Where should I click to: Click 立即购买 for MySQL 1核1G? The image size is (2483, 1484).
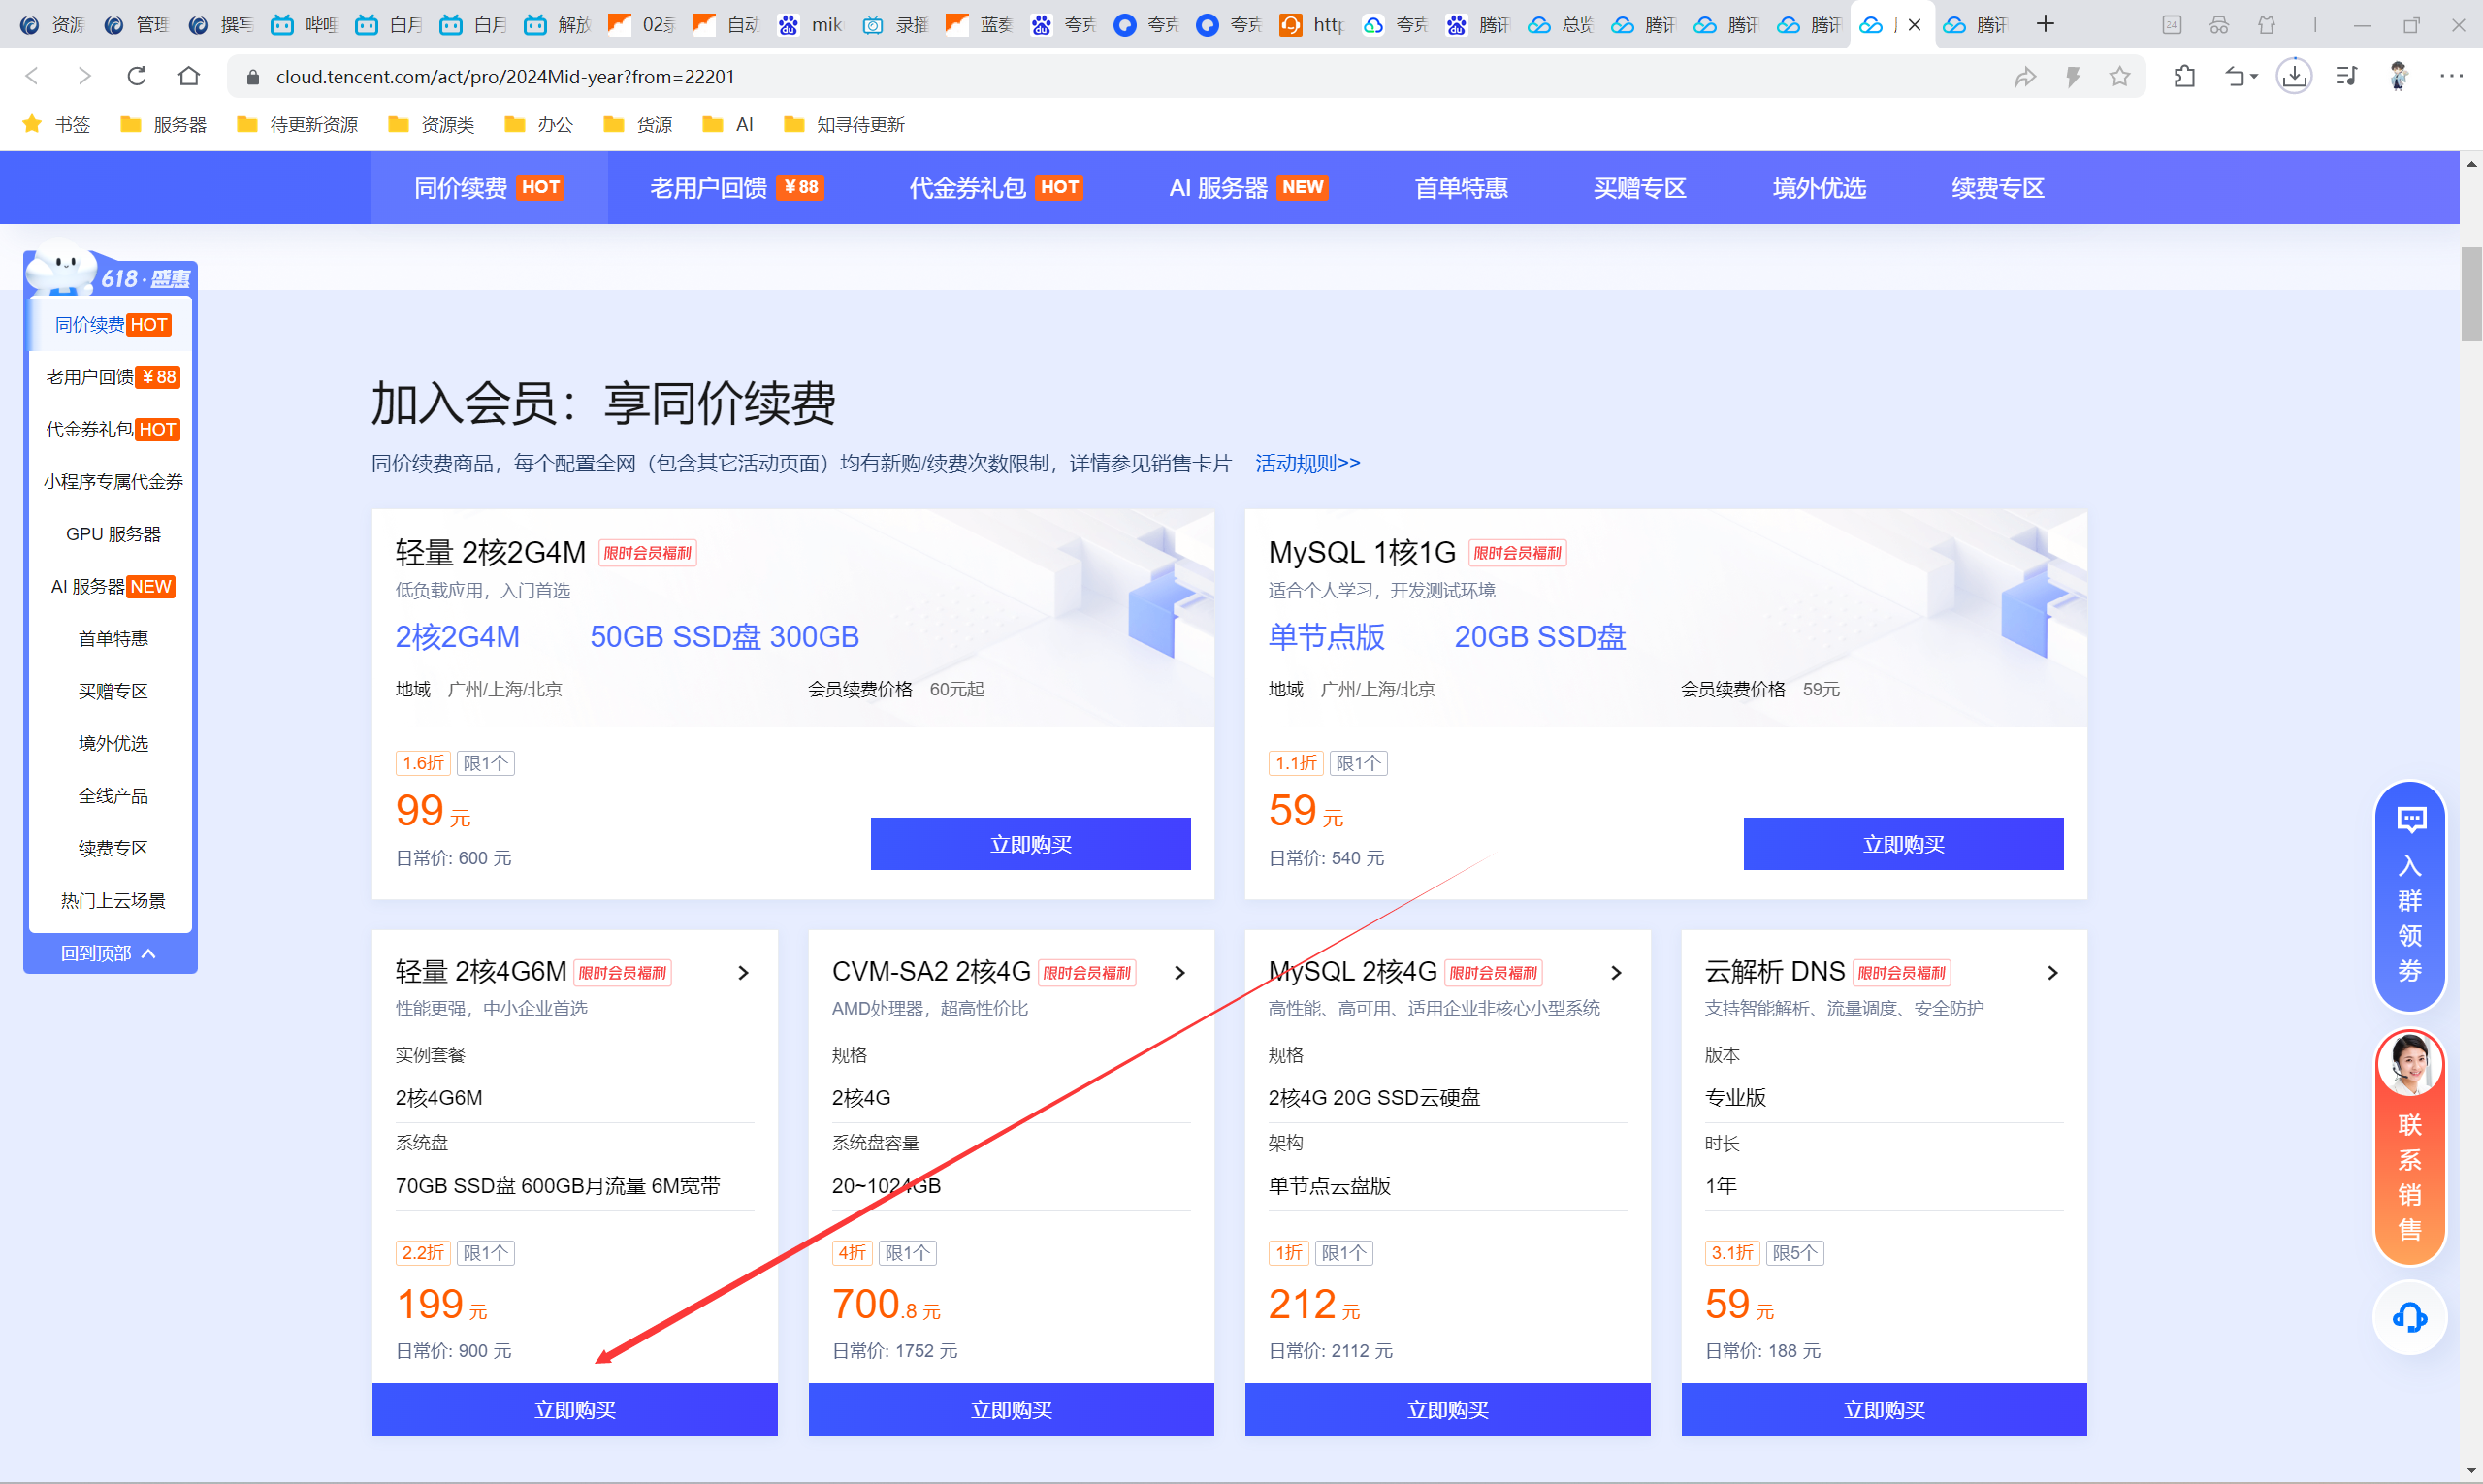1902,843
